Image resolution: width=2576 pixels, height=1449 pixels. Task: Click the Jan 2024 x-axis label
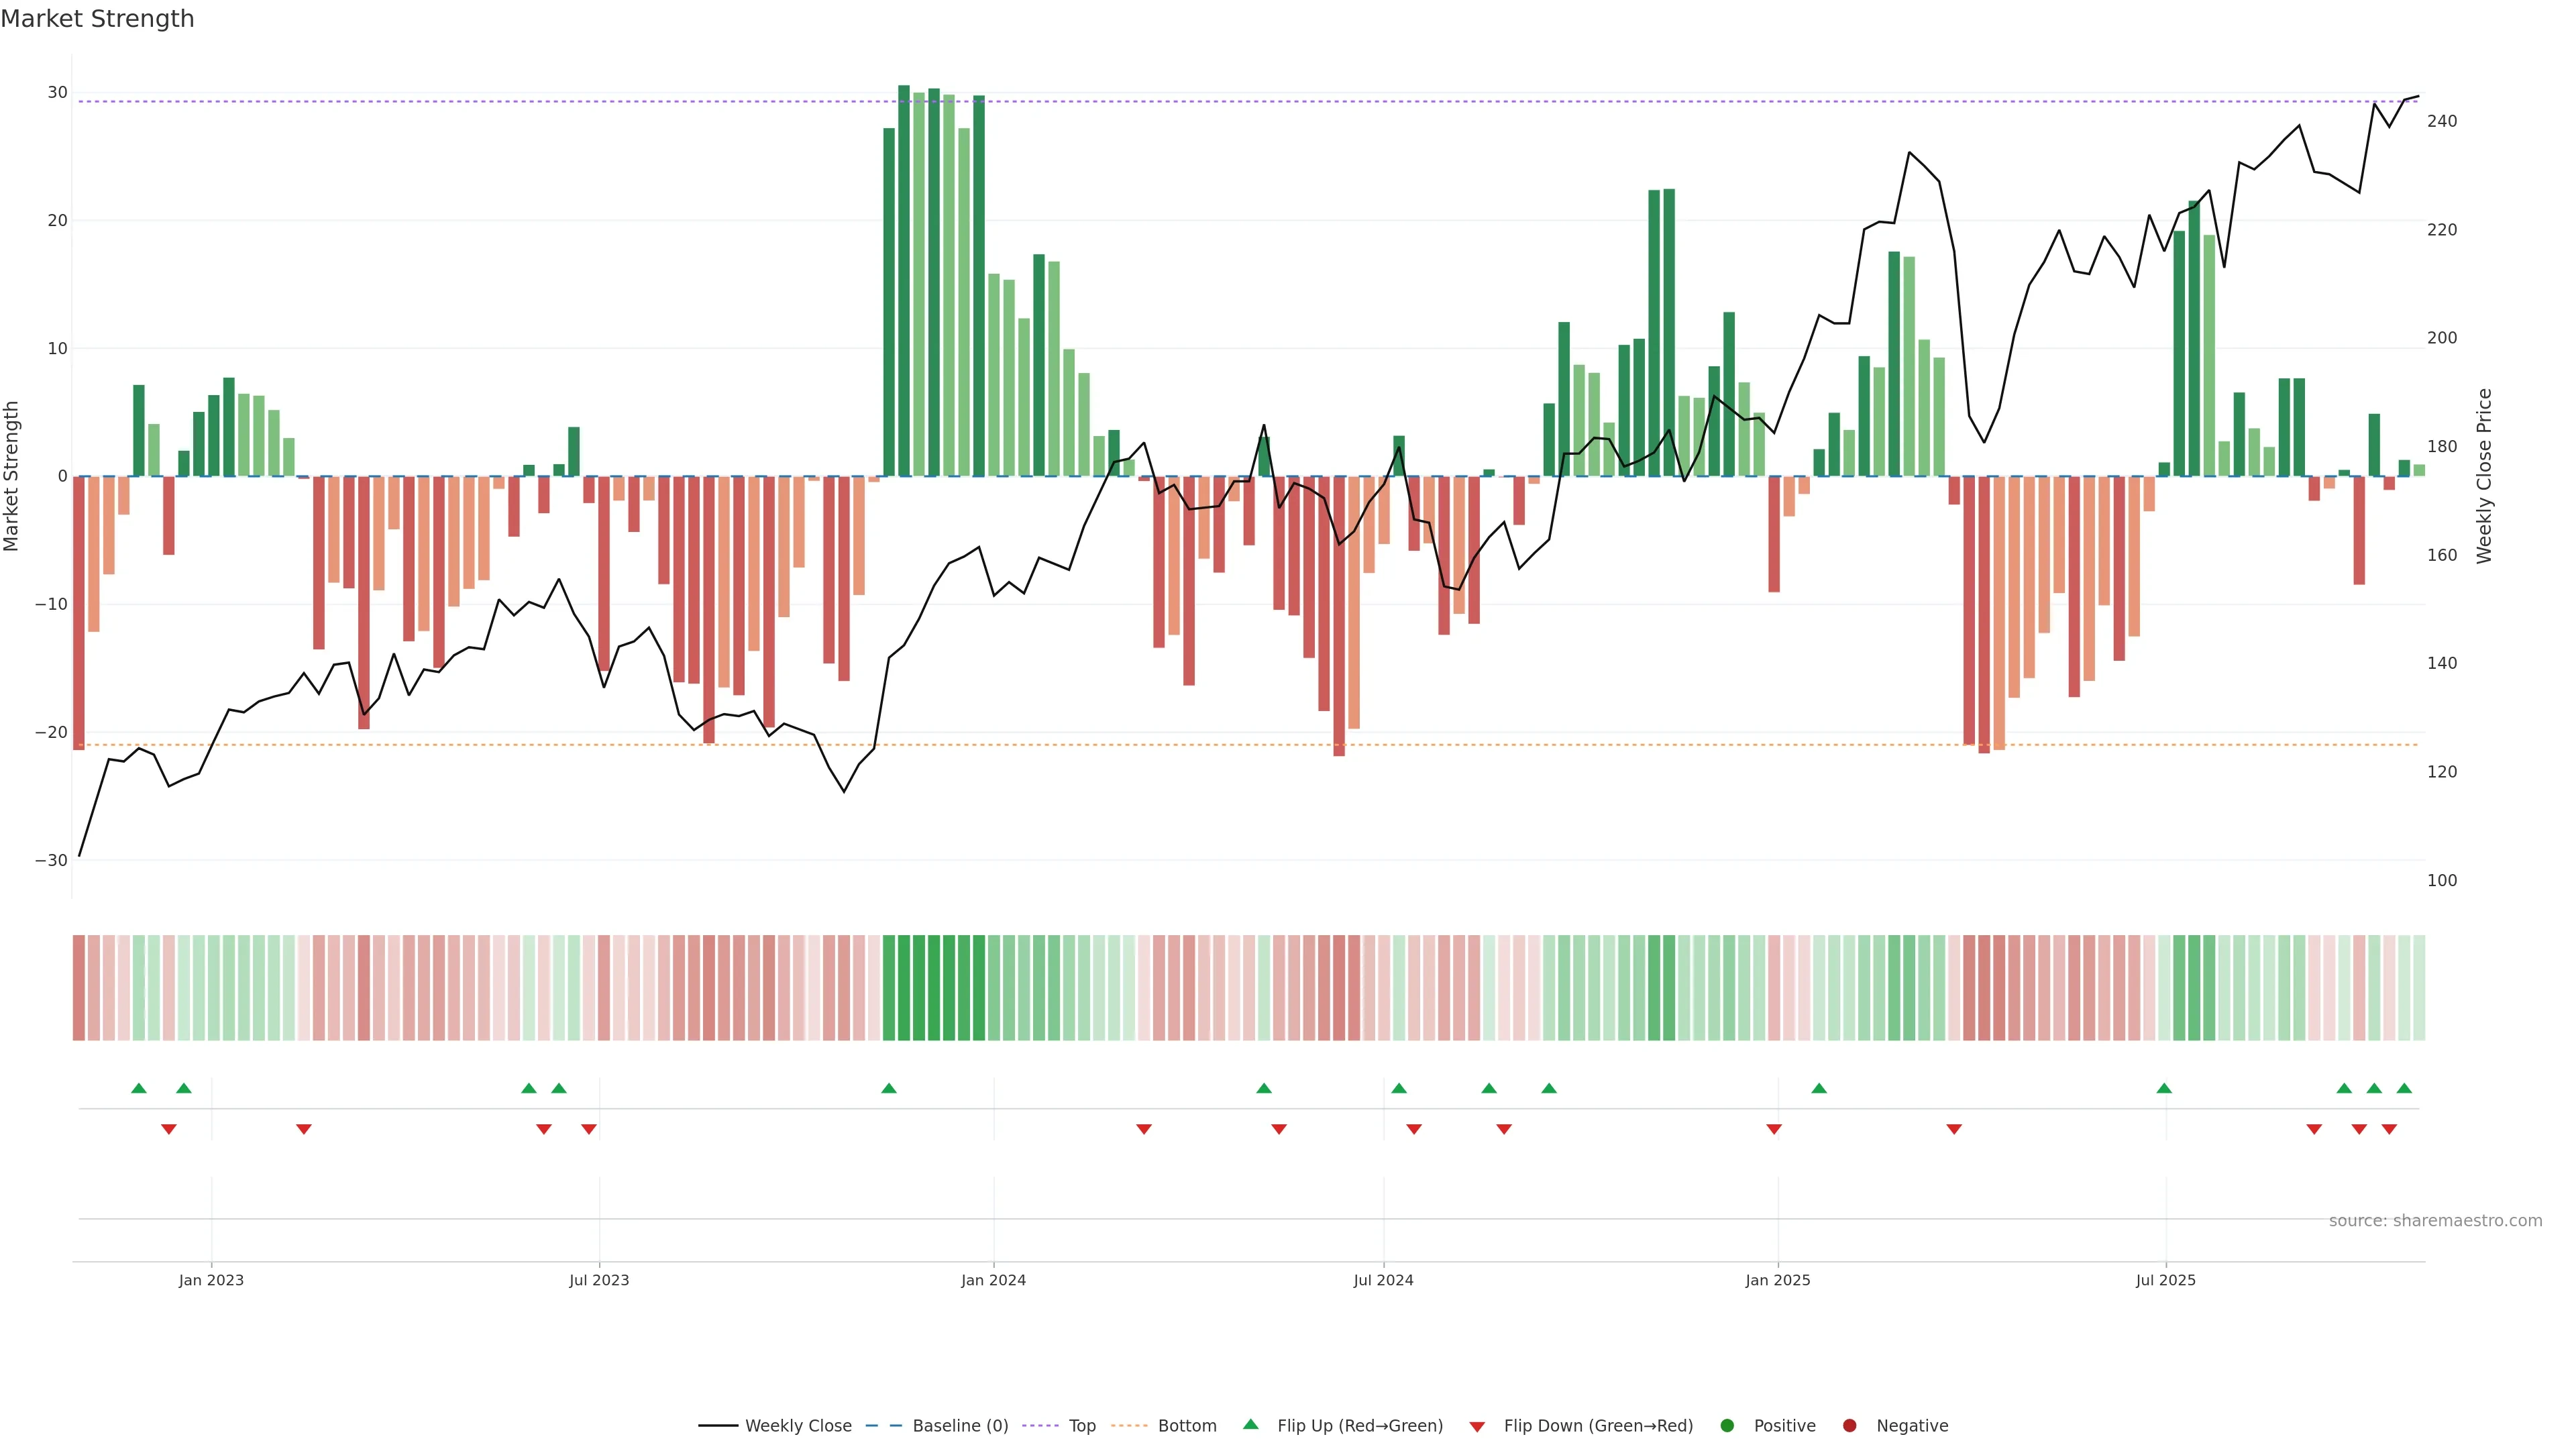993,1280
